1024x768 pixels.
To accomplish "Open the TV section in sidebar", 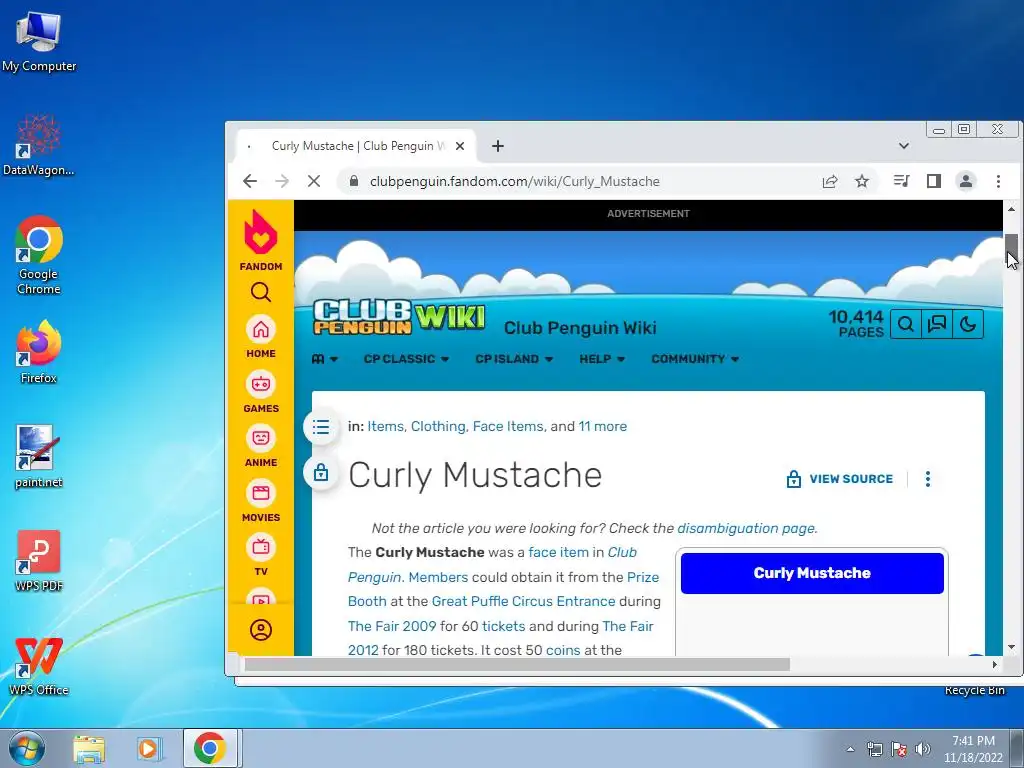I will coord(261,556).
